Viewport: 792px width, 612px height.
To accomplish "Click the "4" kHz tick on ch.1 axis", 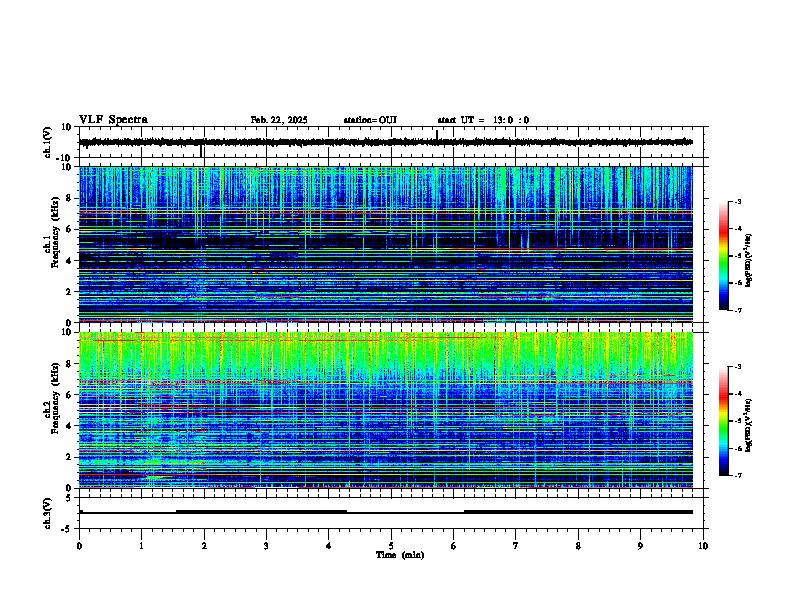I will click(70, 261).
